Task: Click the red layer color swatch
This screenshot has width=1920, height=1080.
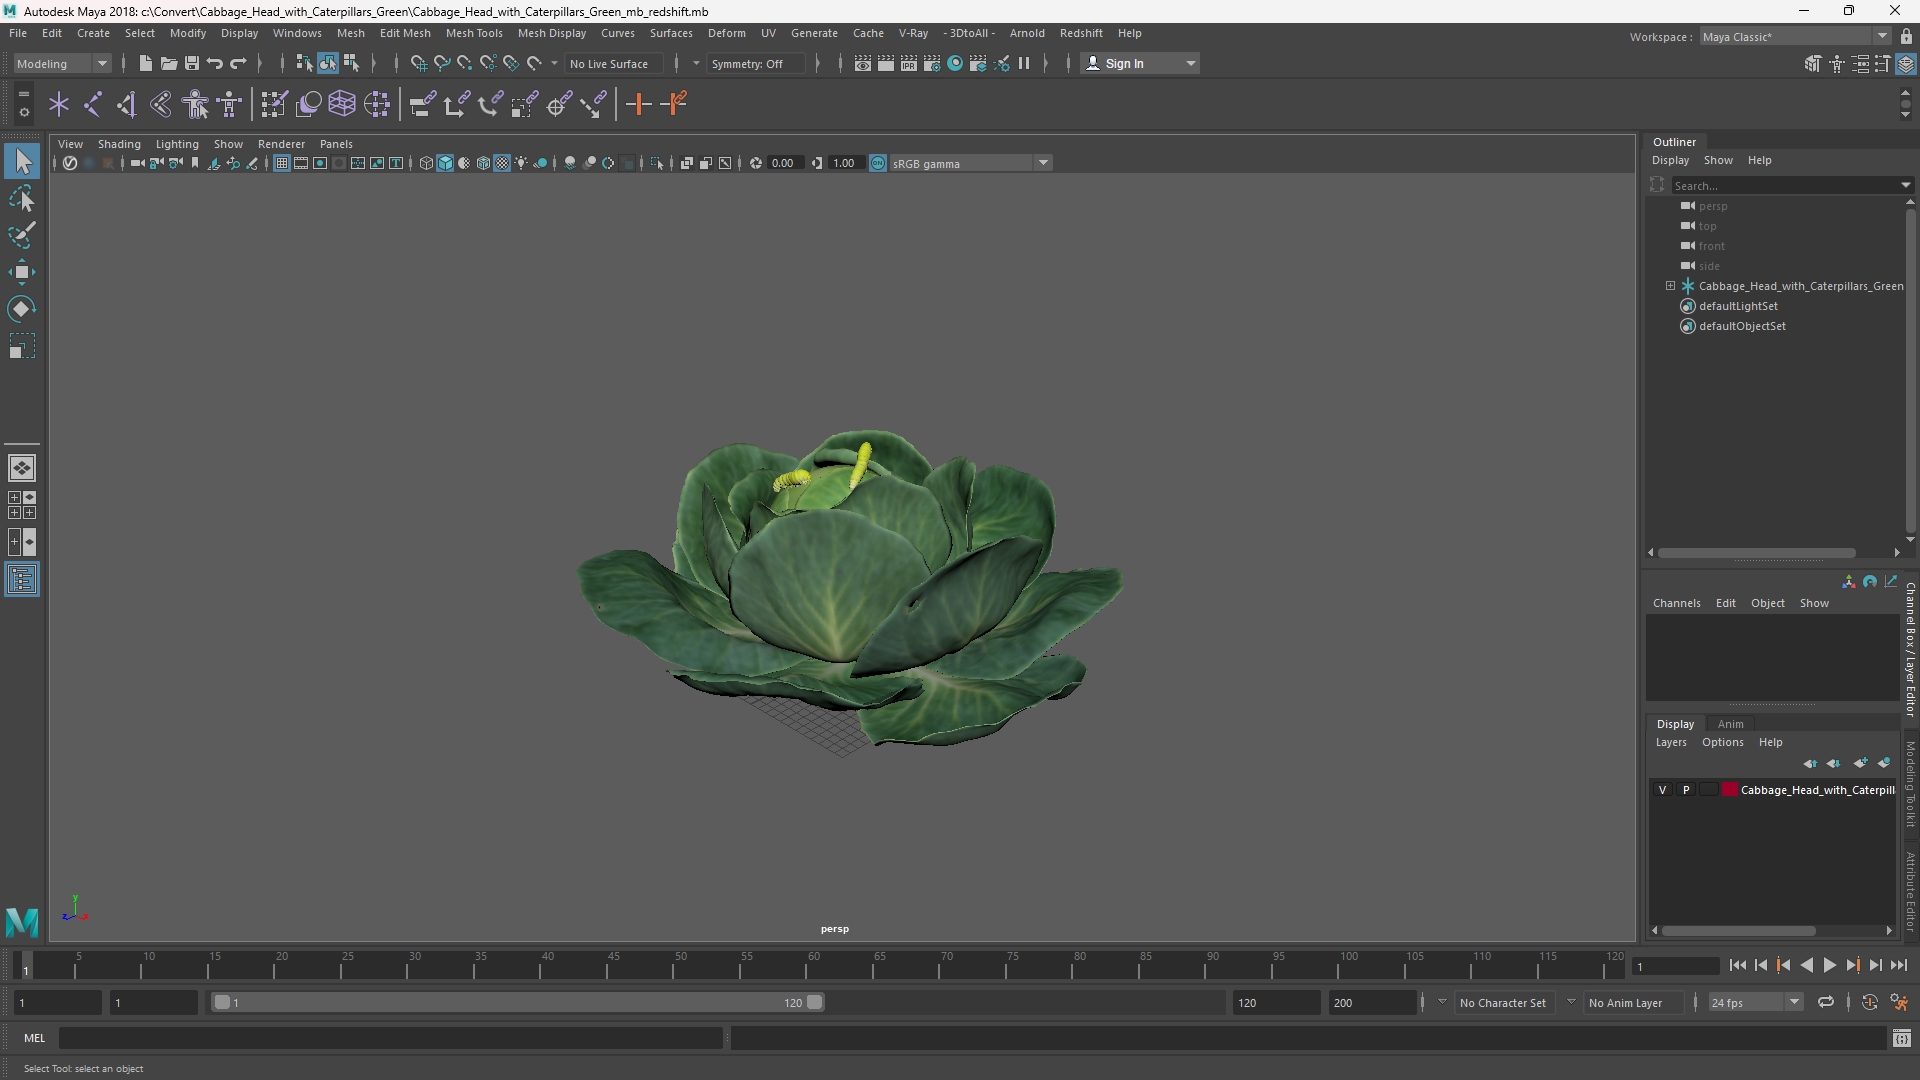Action: point(1730,790)
